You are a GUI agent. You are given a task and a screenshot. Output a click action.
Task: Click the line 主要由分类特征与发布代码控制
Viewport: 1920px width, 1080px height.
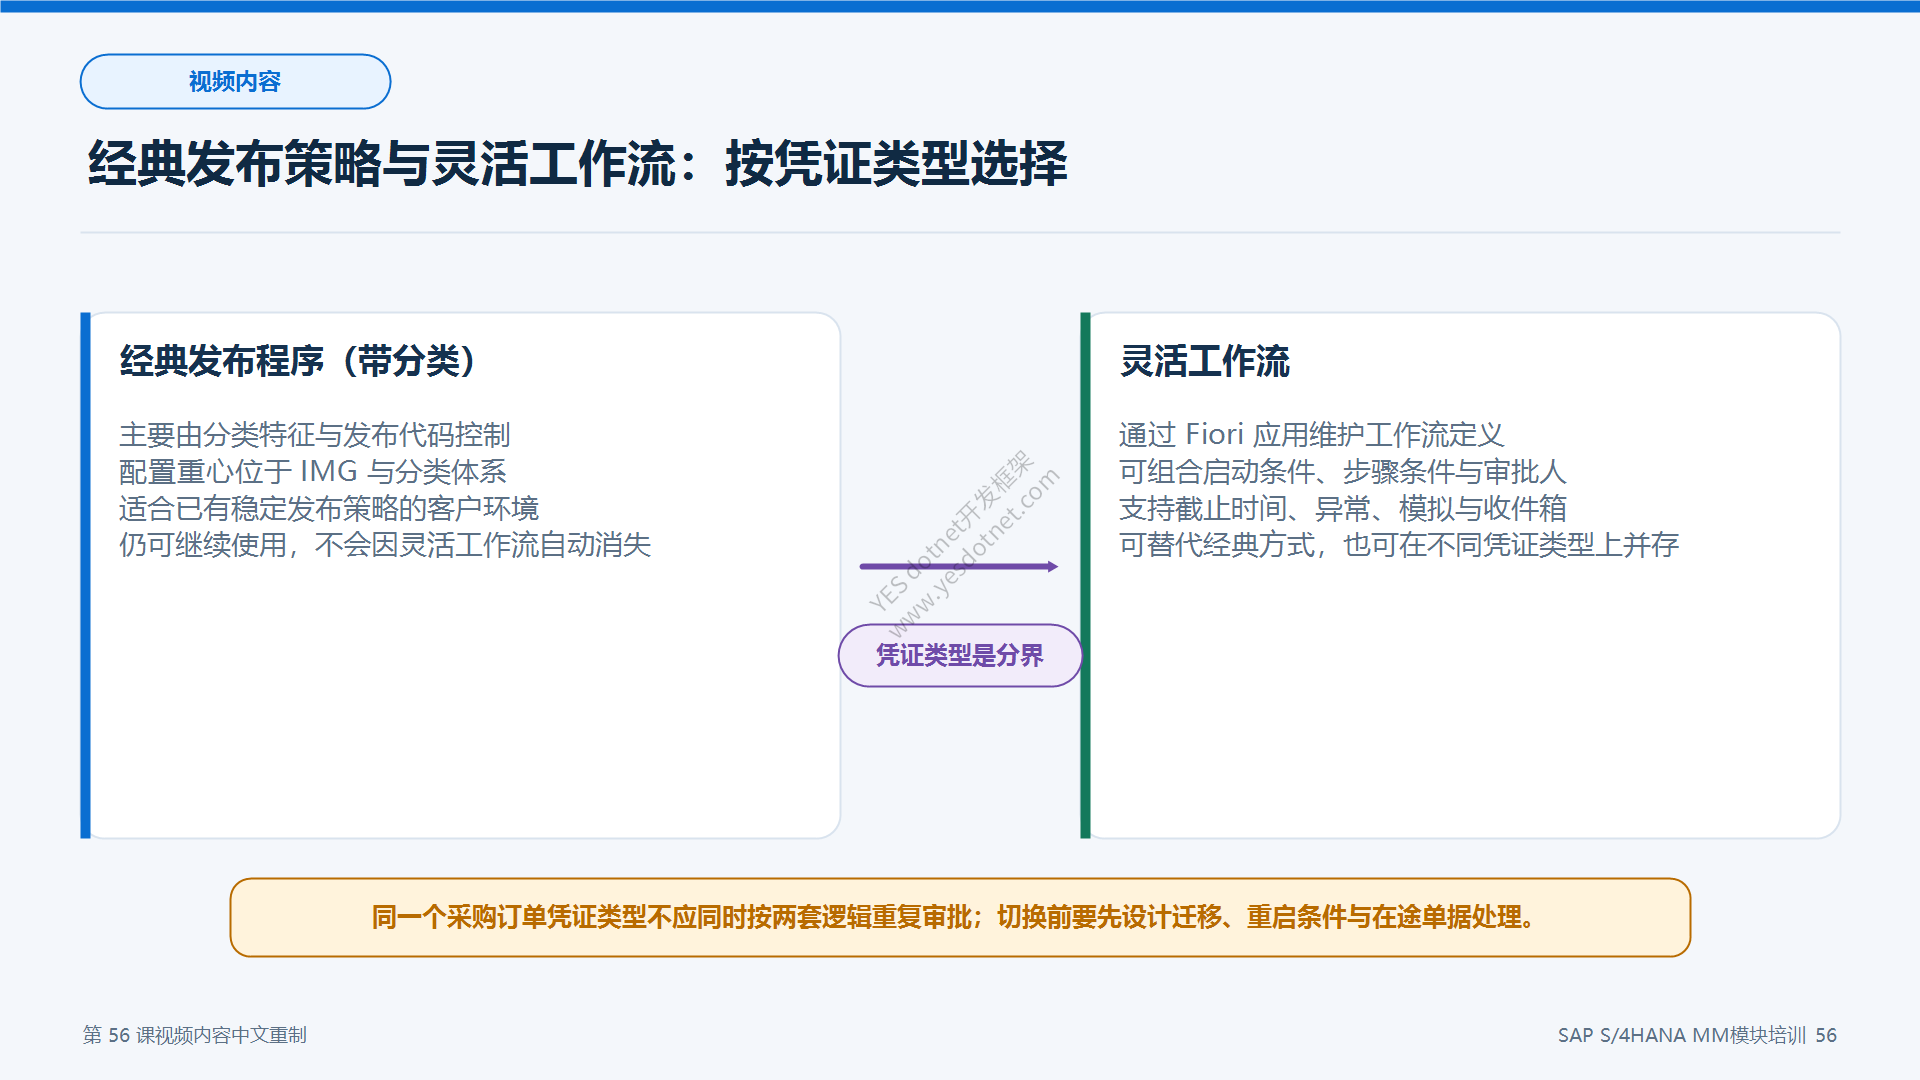(315, 435)
